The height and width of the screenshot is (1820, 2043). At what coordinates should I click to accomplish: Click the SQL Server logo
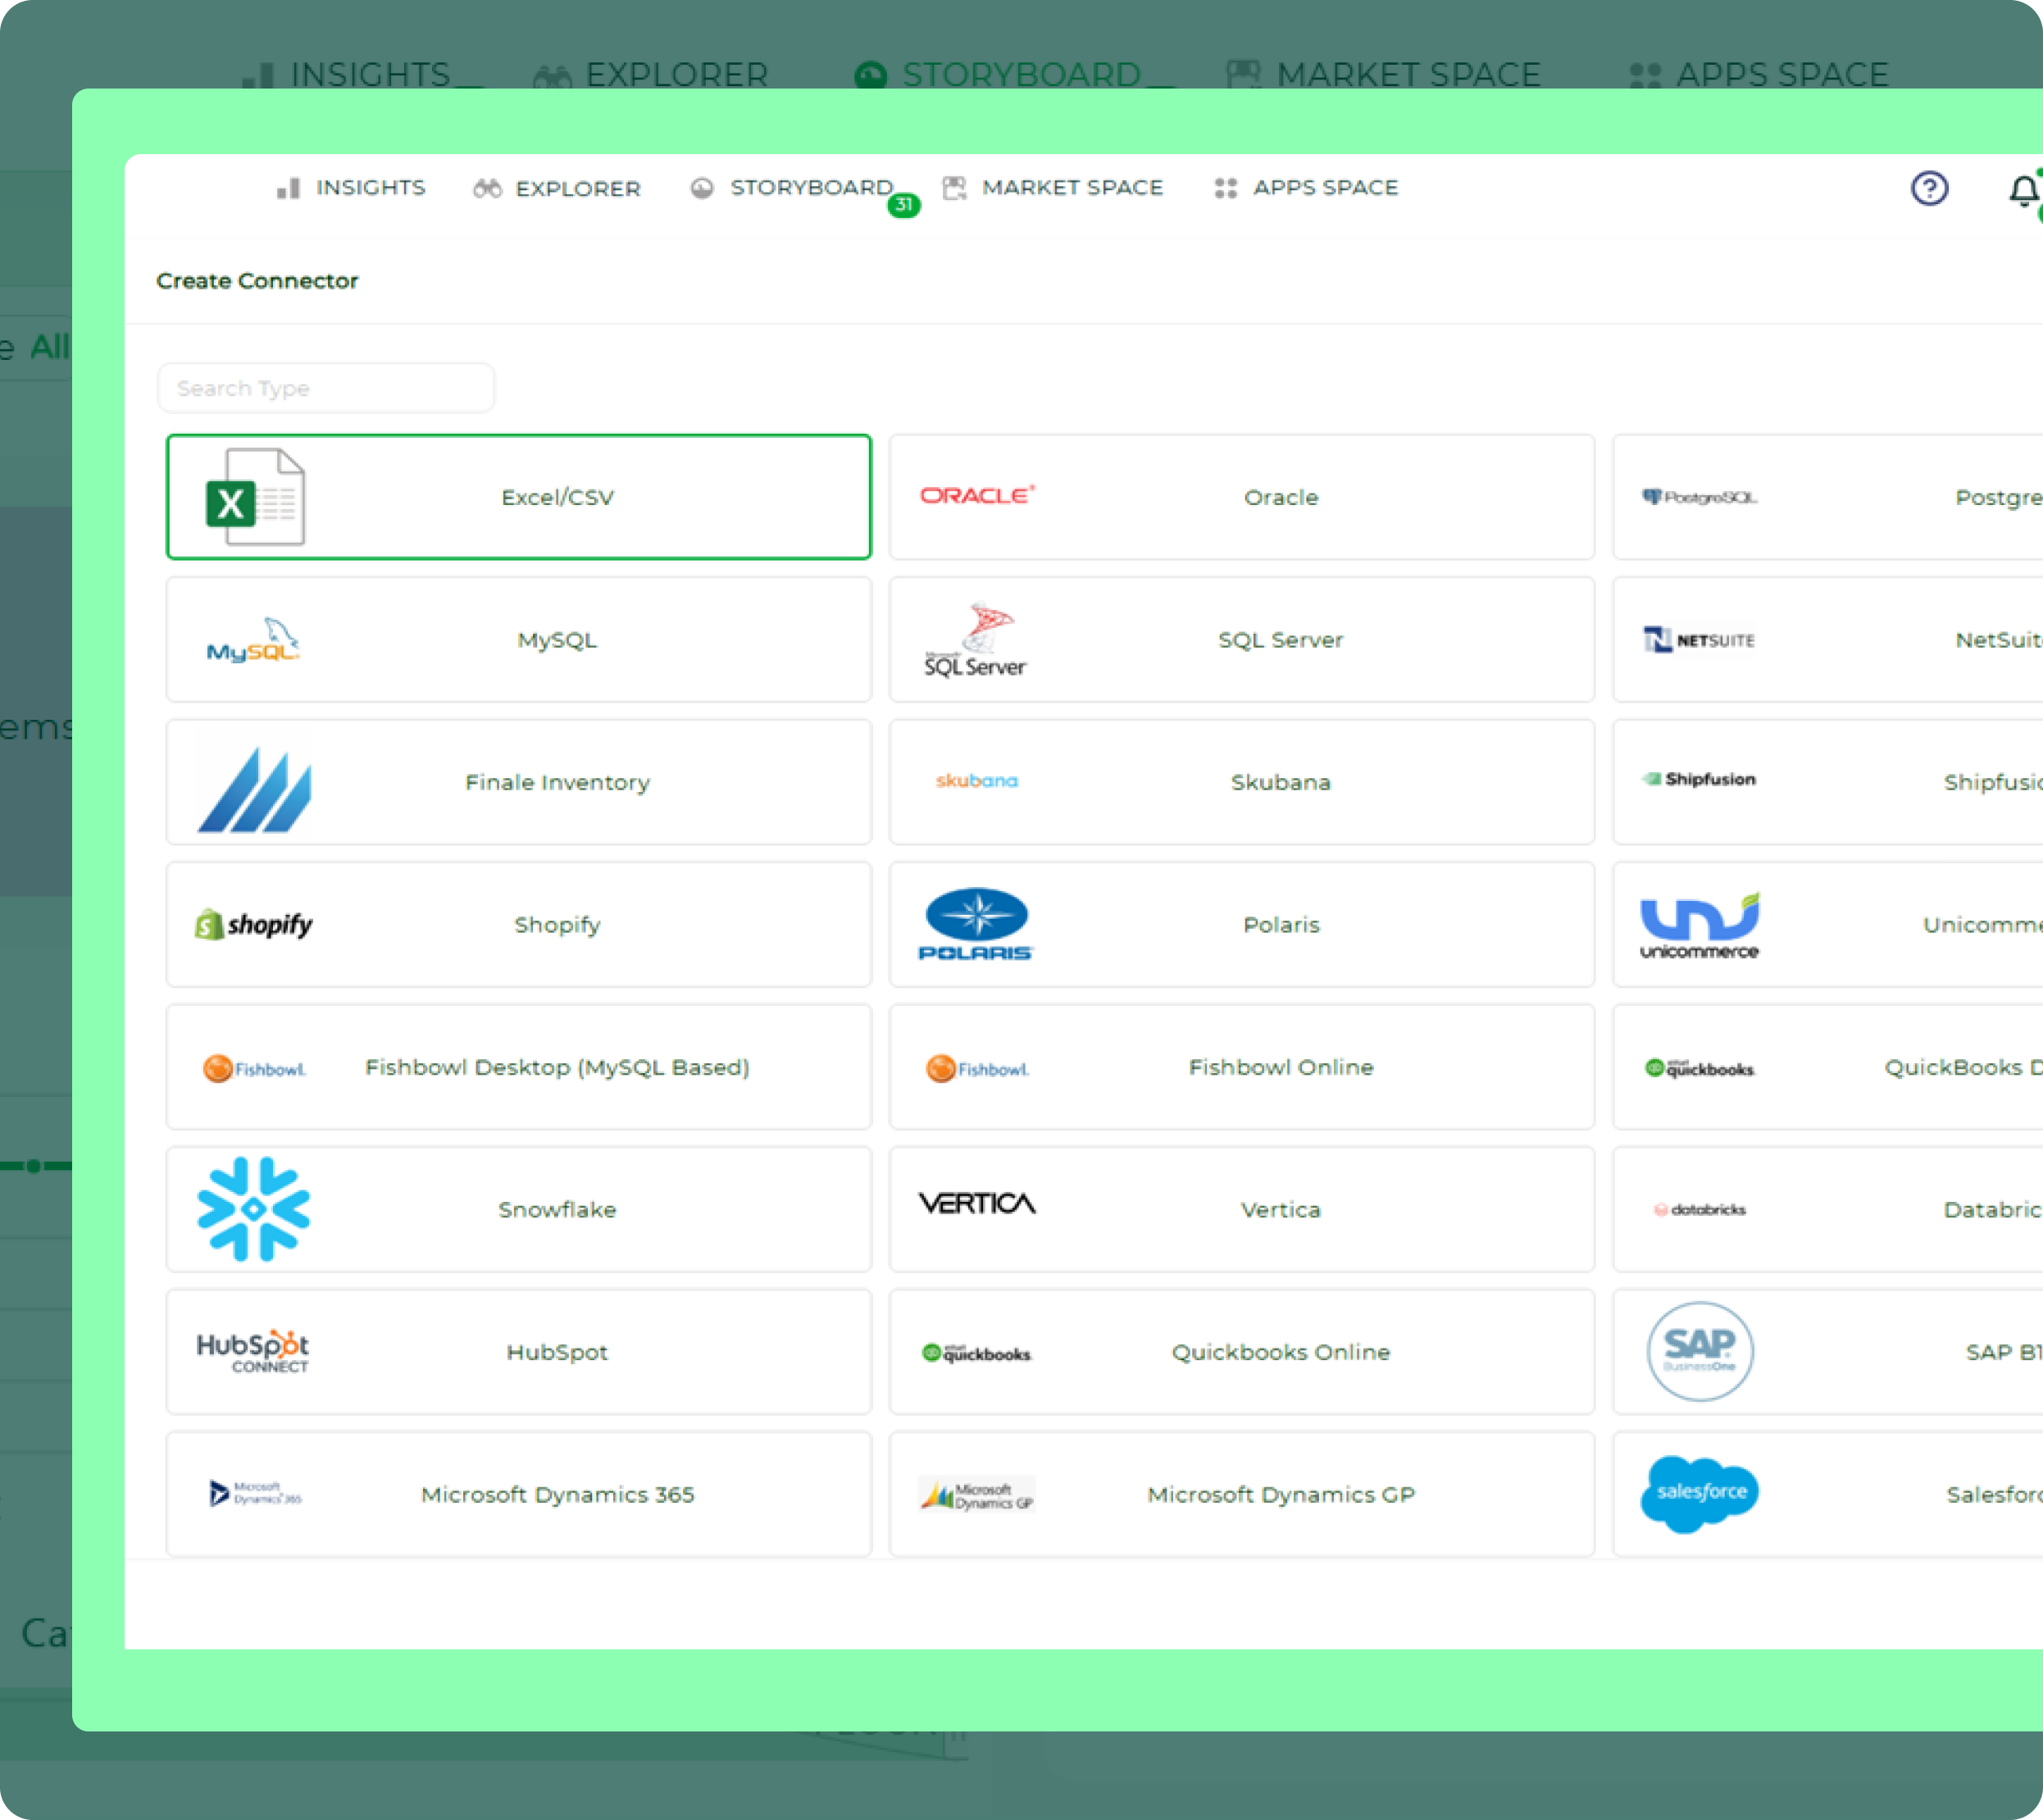976,640
